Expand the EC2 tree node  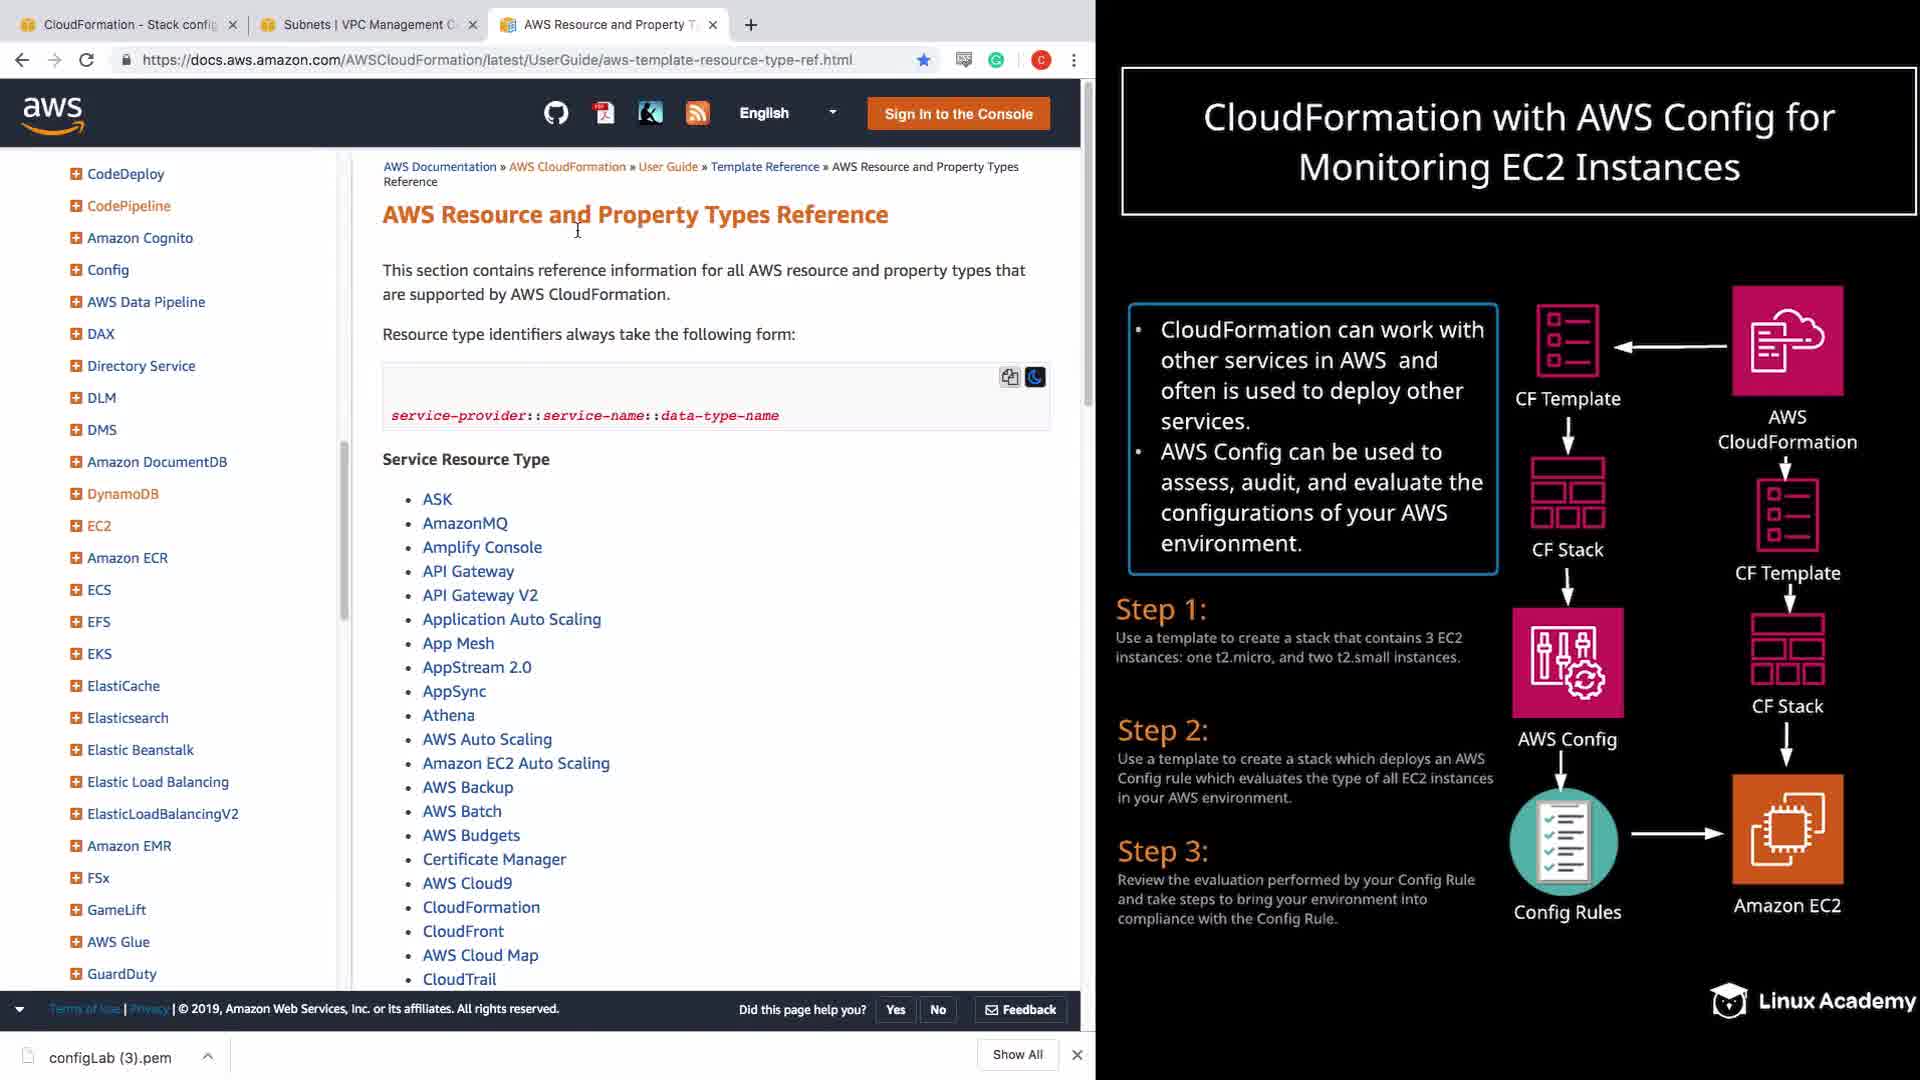(76, 526)
